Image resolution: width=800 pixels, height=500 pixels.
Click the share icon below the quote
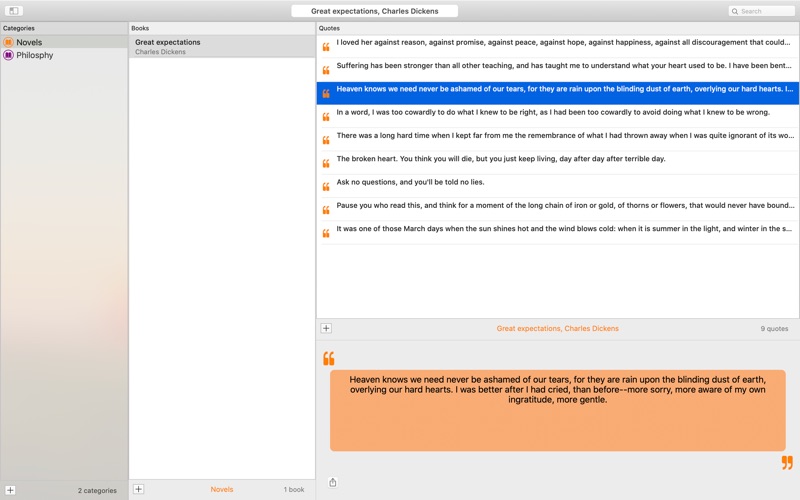point(333,482)
